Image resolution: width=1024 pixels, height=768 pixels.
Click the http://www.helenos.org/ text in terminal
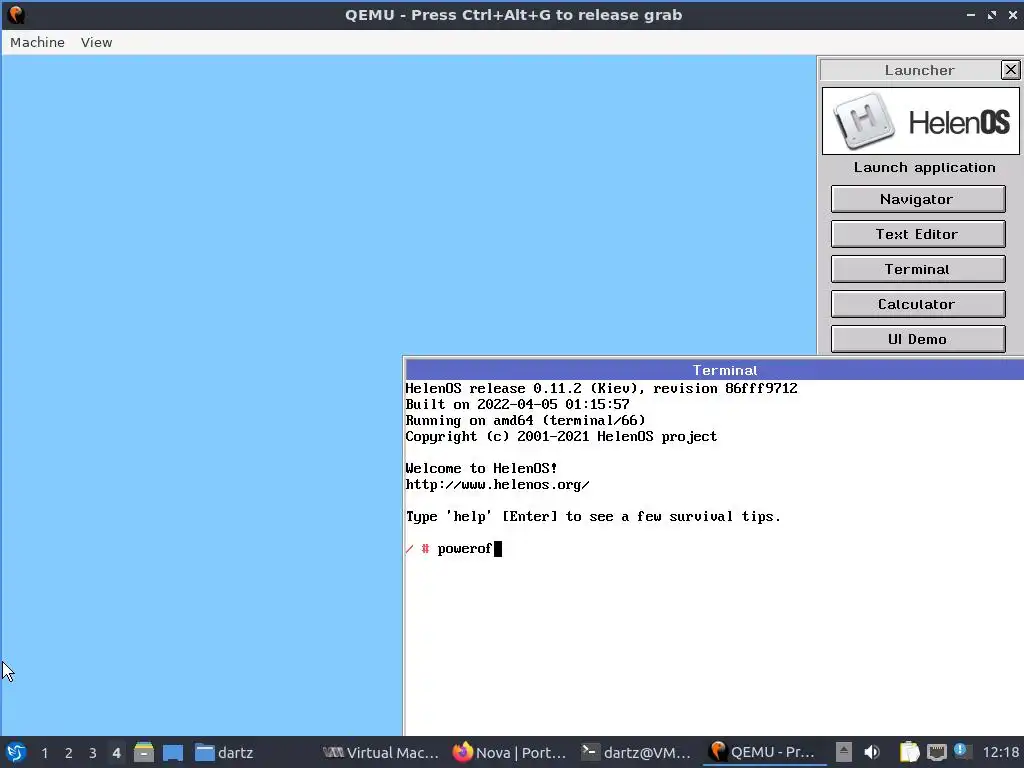(498, 485)
